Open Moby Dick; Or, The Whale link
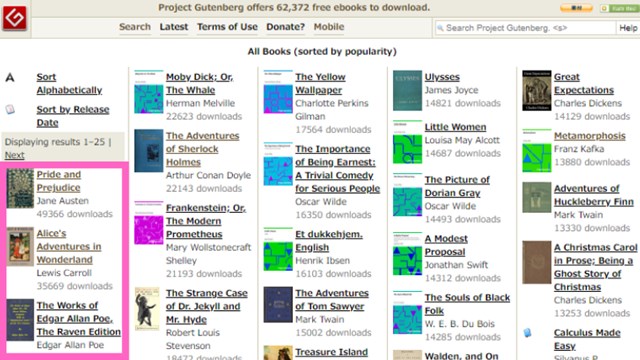Viewport: 640px width, 360px height. pyautogui.click(x=199, y=83)
